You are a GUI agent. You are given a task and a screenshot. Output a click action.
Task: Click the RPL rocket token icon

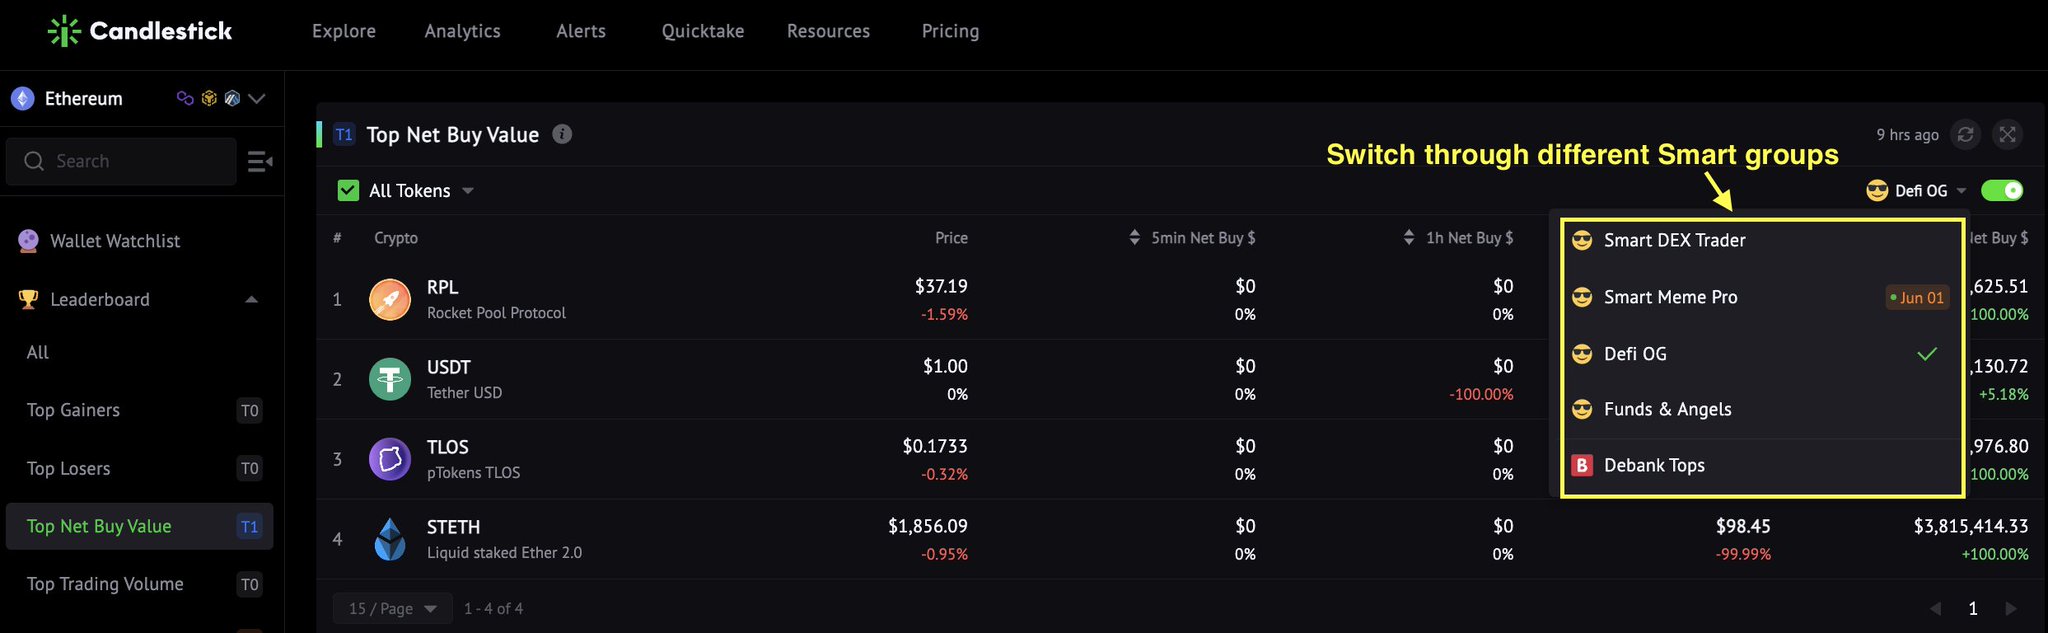(390, 299)
